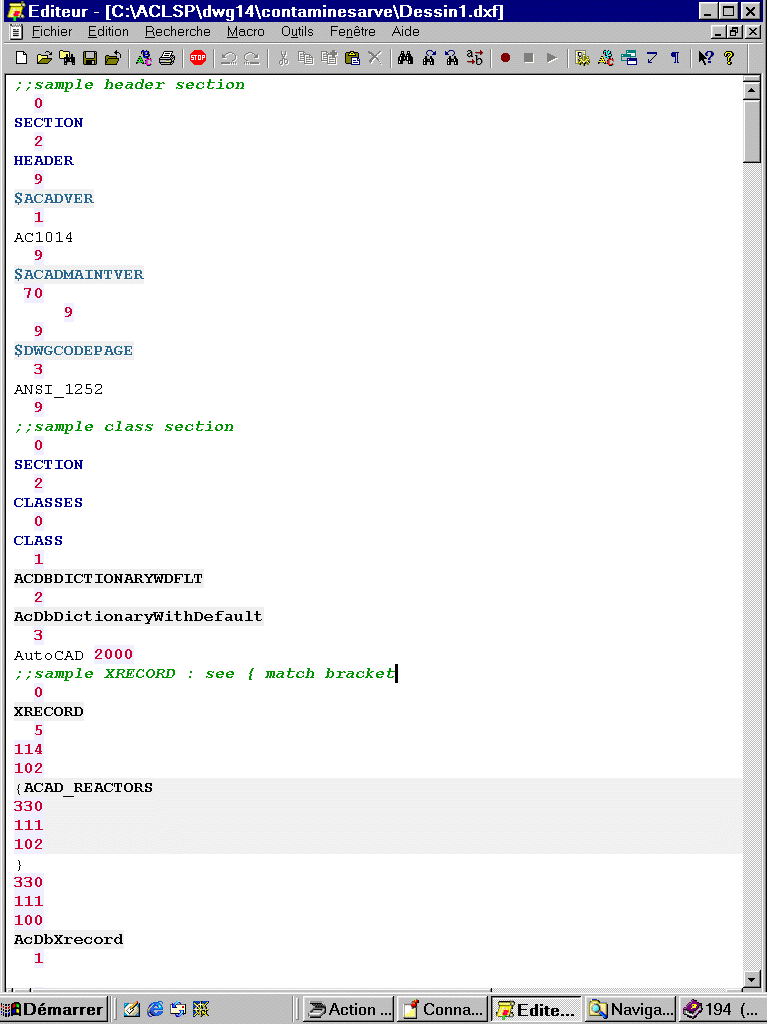Redo the edit with the redo arrow

(252, 58)
